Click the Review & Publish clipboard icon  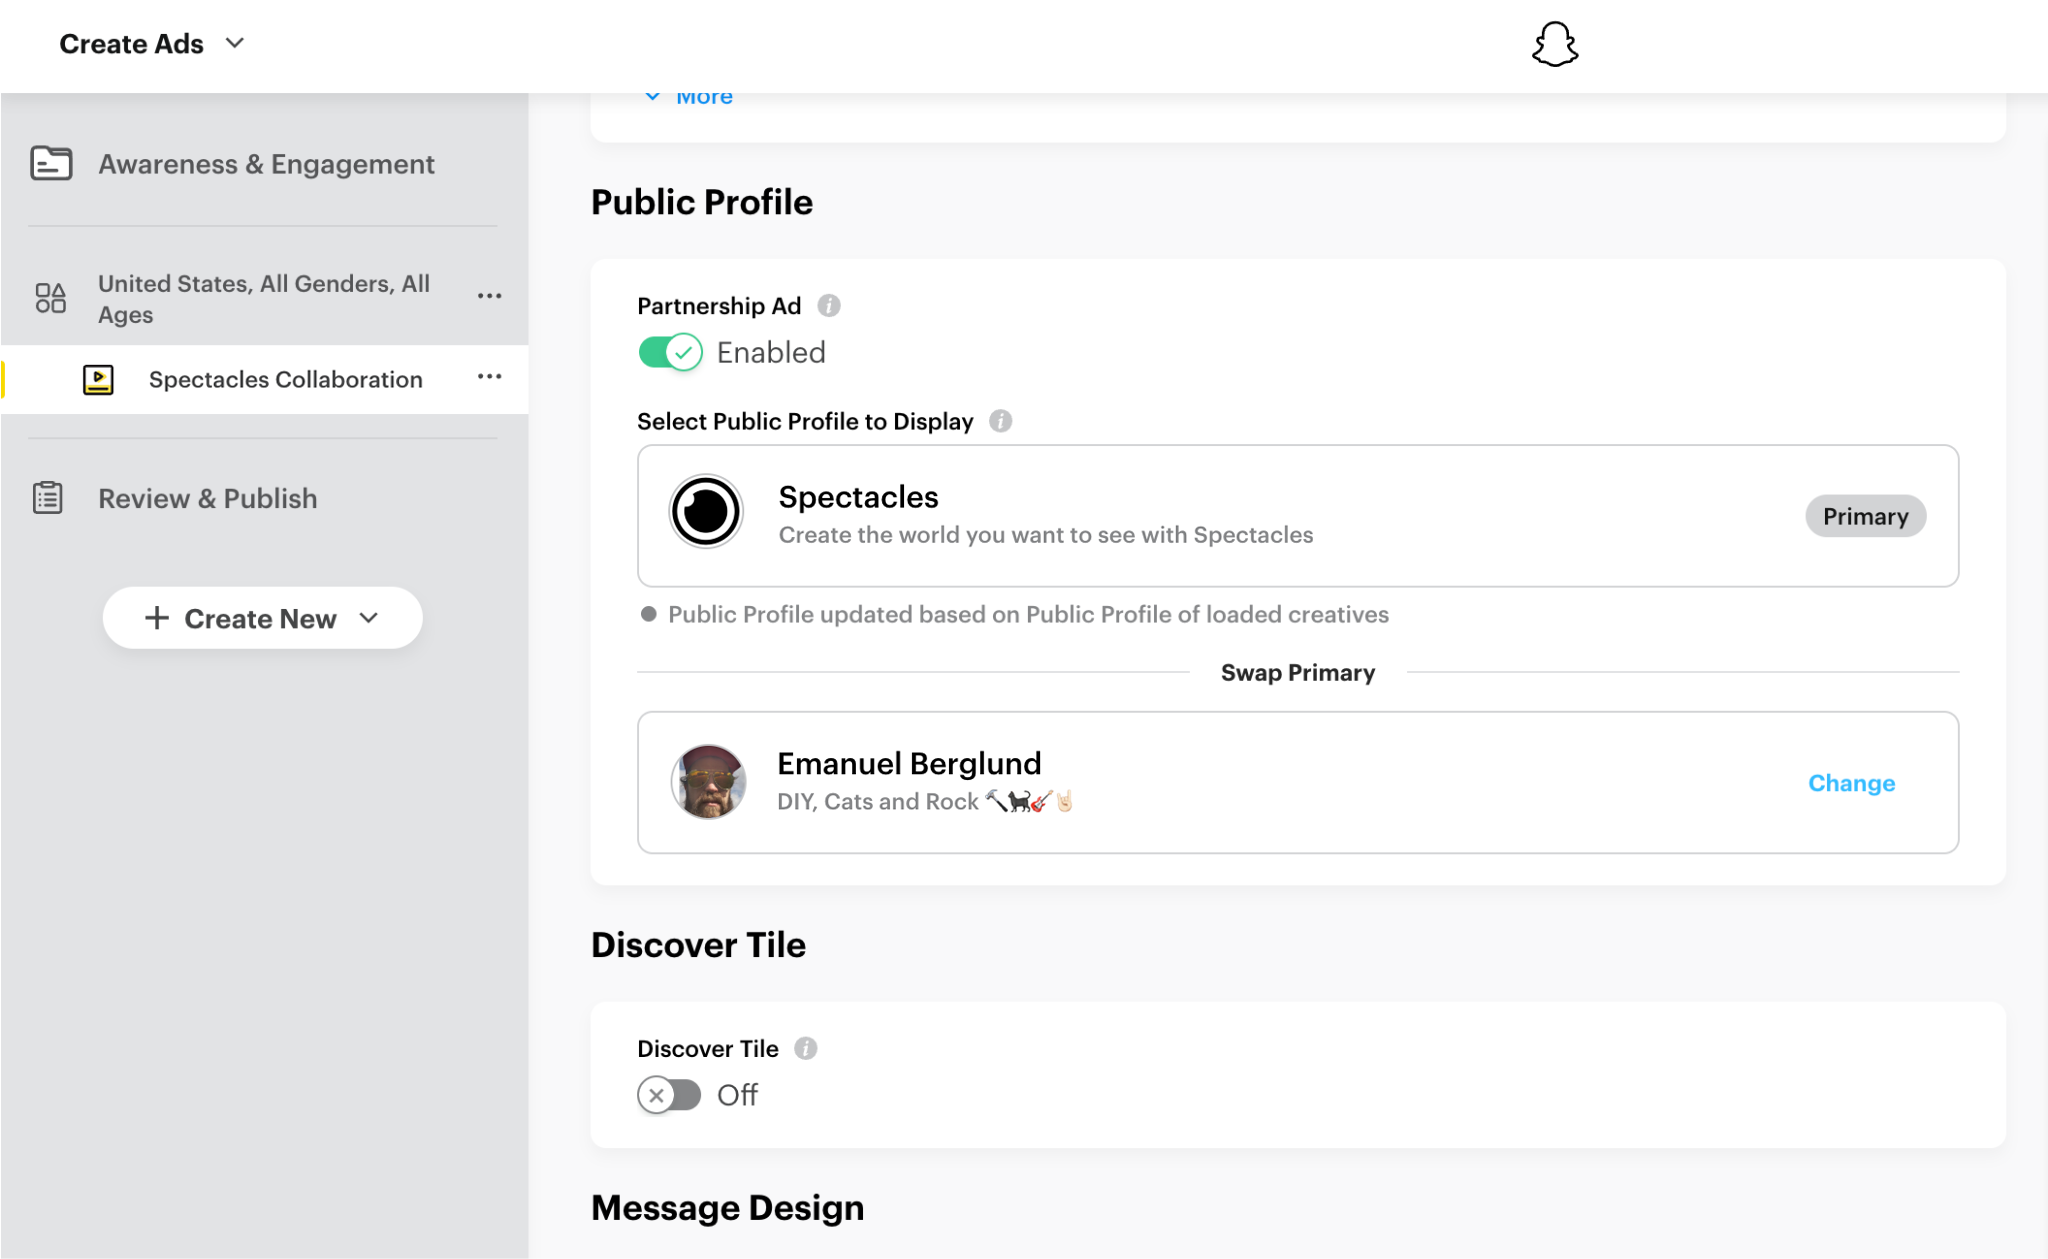pos(48,498)
